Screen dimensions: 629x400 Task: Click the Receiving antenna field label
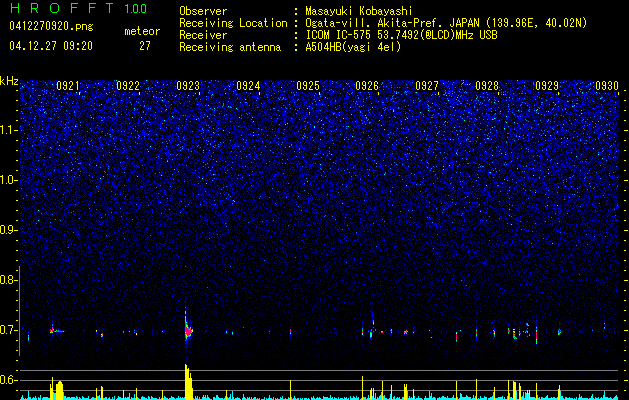click(230, 47)
